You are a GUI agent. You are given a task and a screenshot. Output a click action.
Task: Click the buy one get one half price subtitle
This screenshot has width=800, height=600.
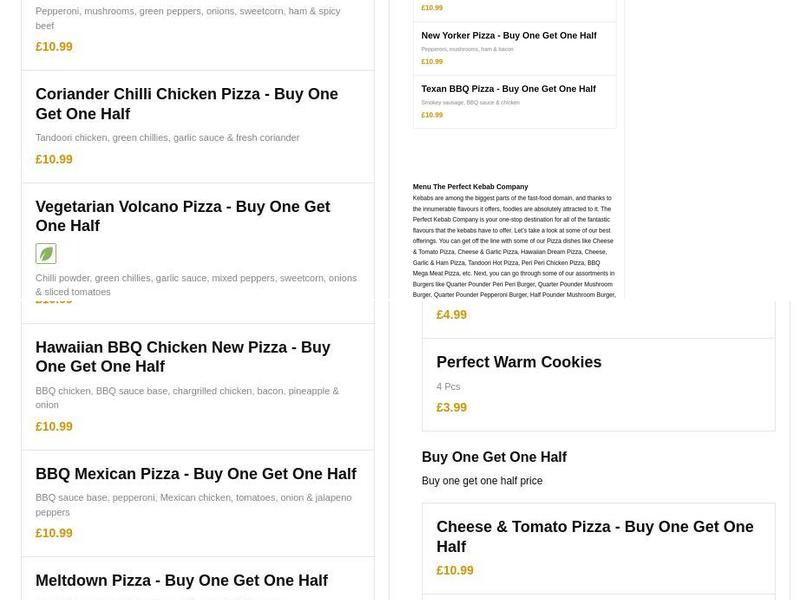click(484, 479)
